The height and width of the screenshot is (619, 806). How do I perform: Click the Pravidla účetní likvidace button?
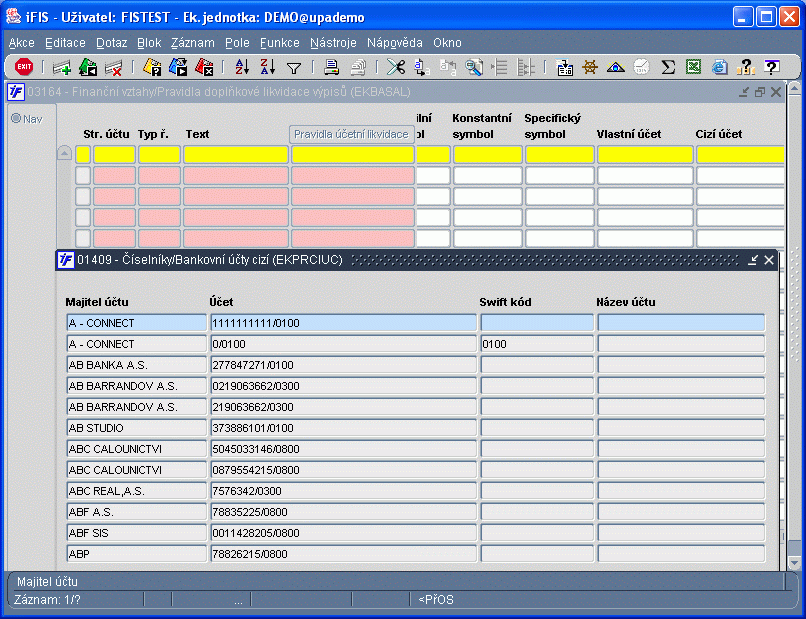[352, 134]
